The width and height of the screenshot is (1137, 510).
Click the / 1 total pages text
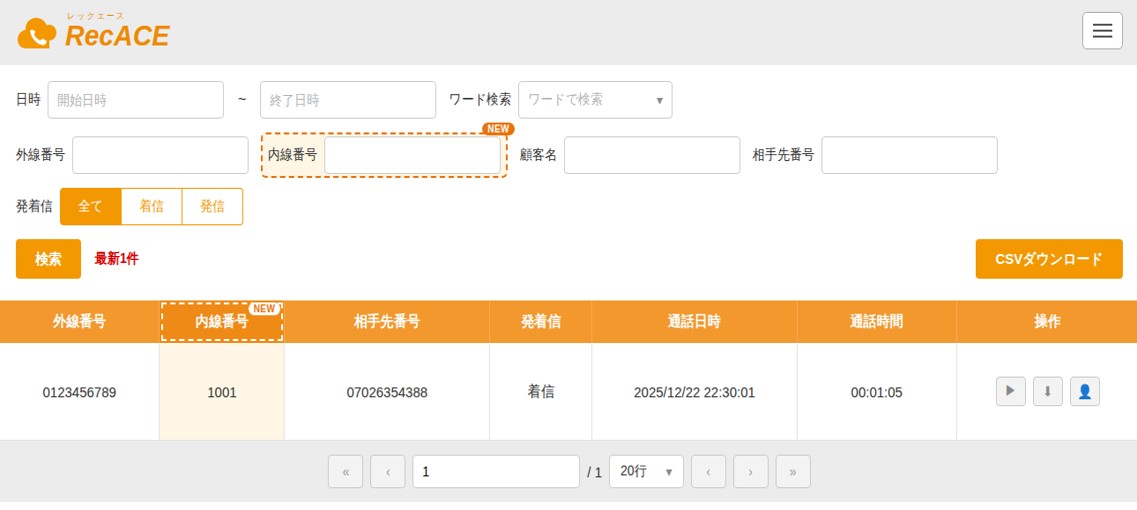[x=595, y=472]
